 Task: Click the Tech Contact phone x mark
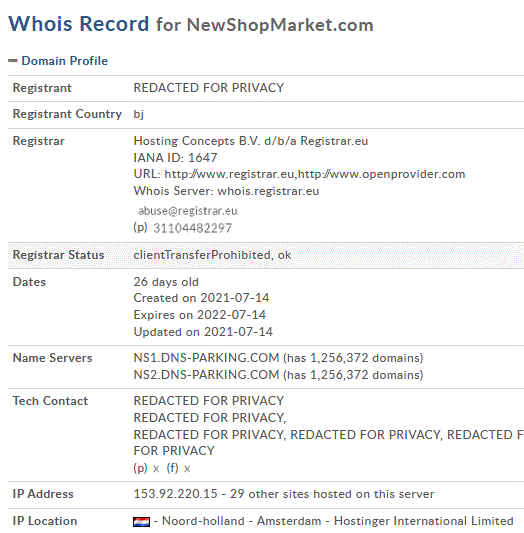coord(156,469)
